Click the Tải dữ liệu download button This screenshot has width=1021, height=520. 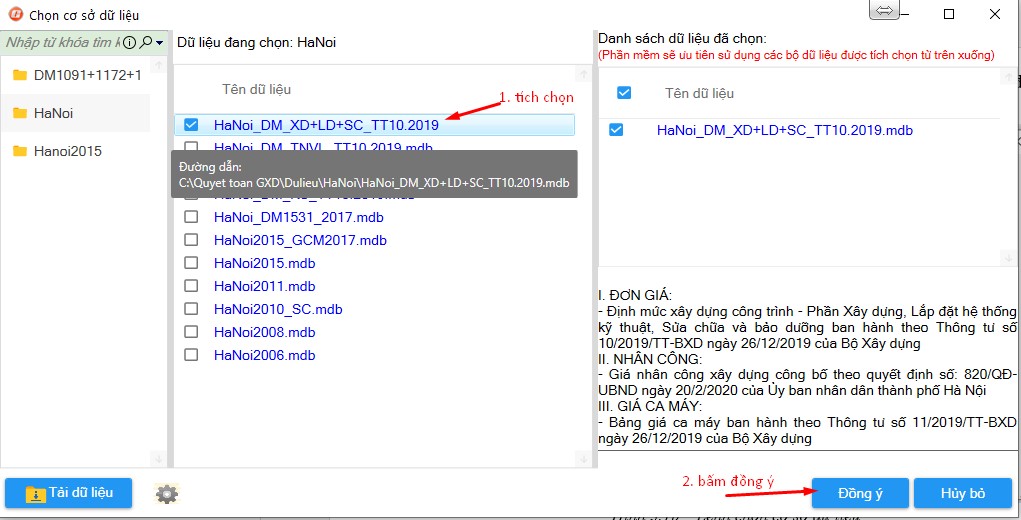click(x=68, y=493)
